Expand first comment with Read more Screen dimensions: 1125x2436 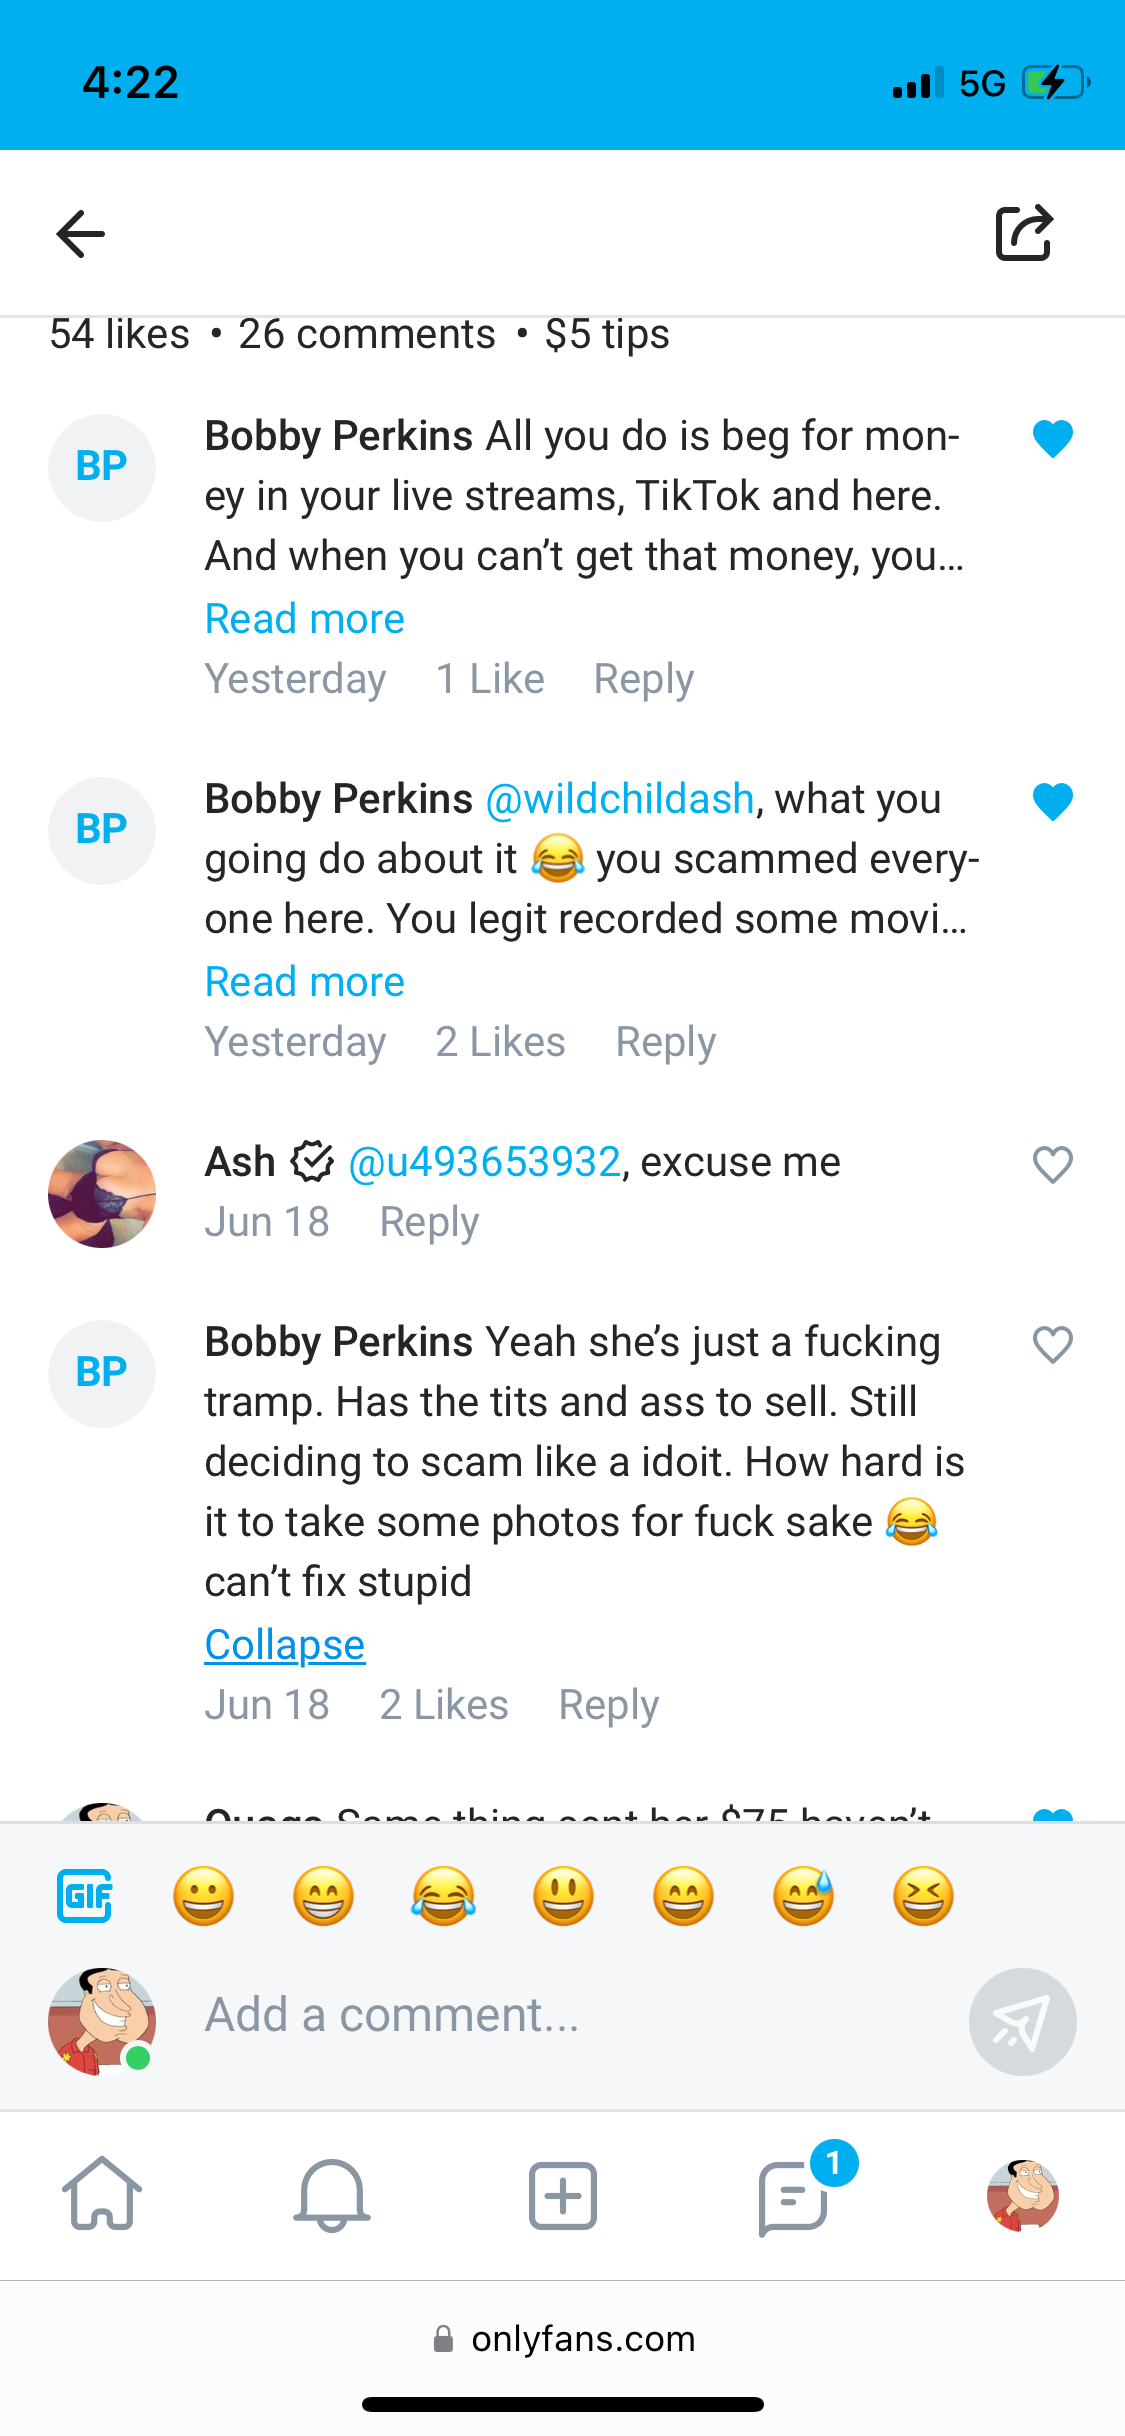coord(305,619)
